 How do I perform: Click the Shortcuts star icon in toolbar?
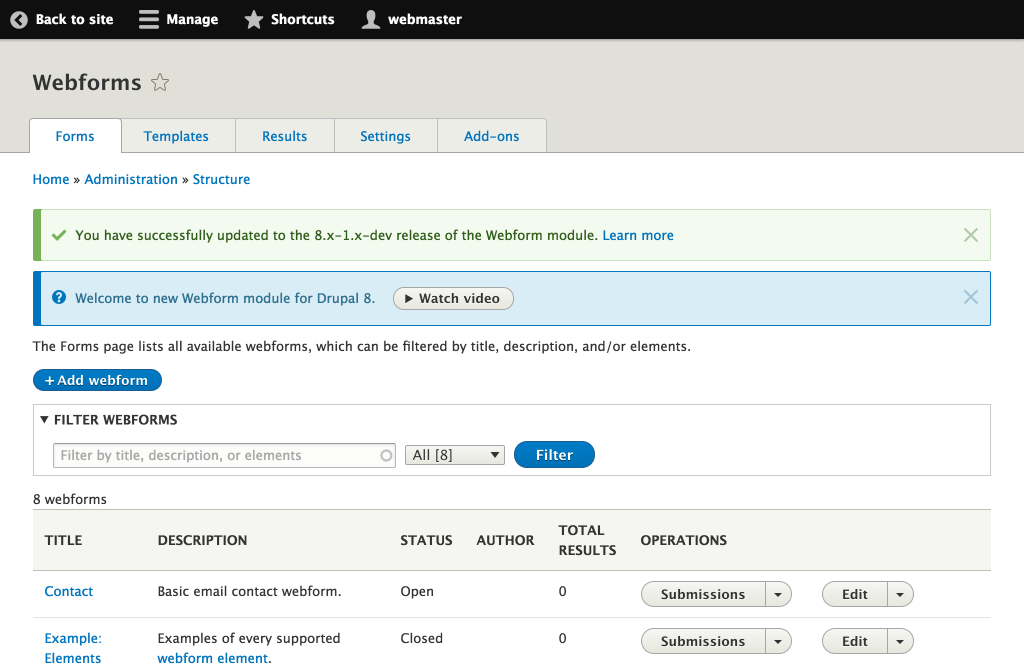click(x=253, y=20)
